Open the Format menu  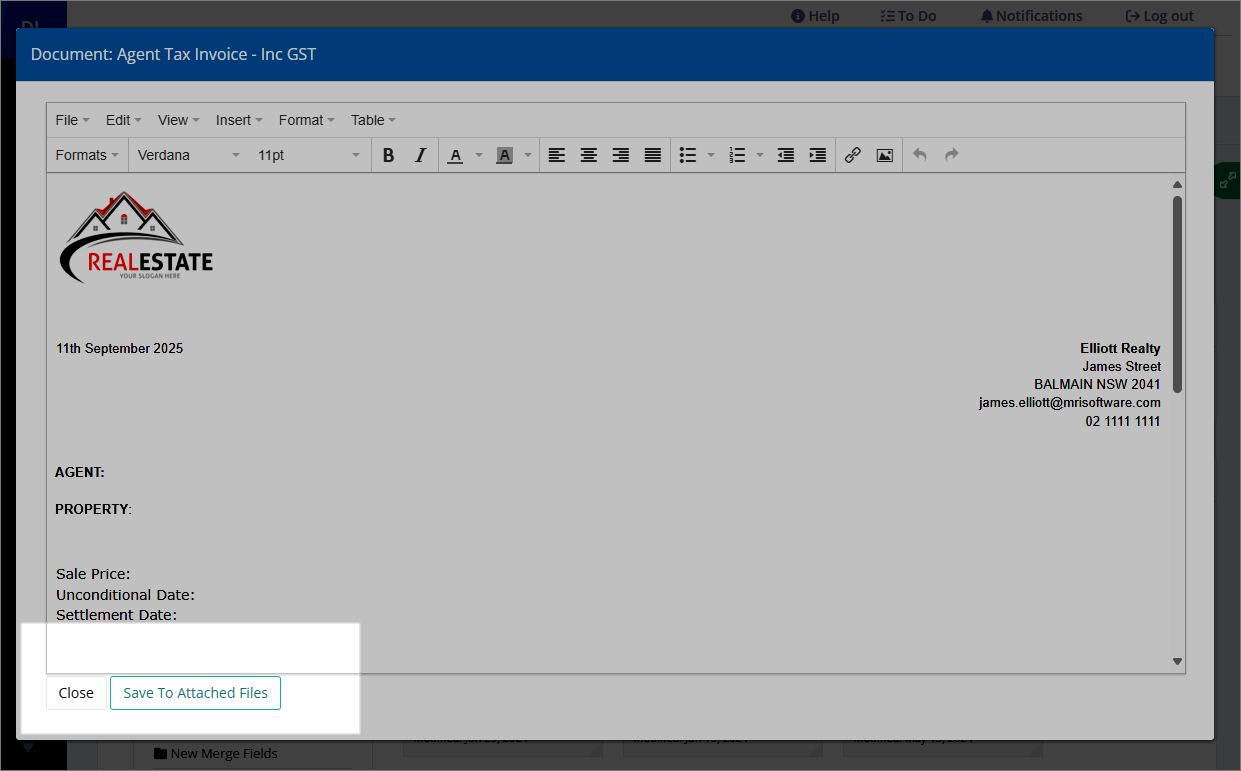click(x=306, y=120)
